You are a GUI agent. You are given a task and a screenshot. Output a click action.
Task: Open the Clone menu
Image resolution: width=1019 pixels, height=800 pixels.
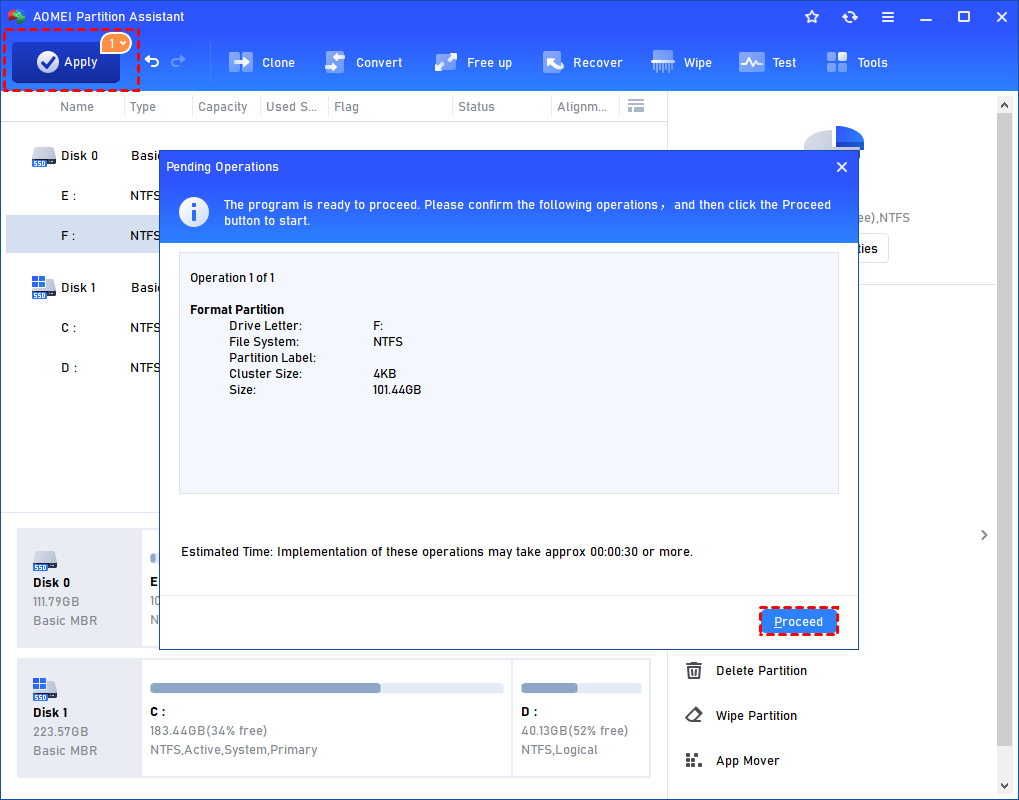pyautogui.click(x=262, y=62)
